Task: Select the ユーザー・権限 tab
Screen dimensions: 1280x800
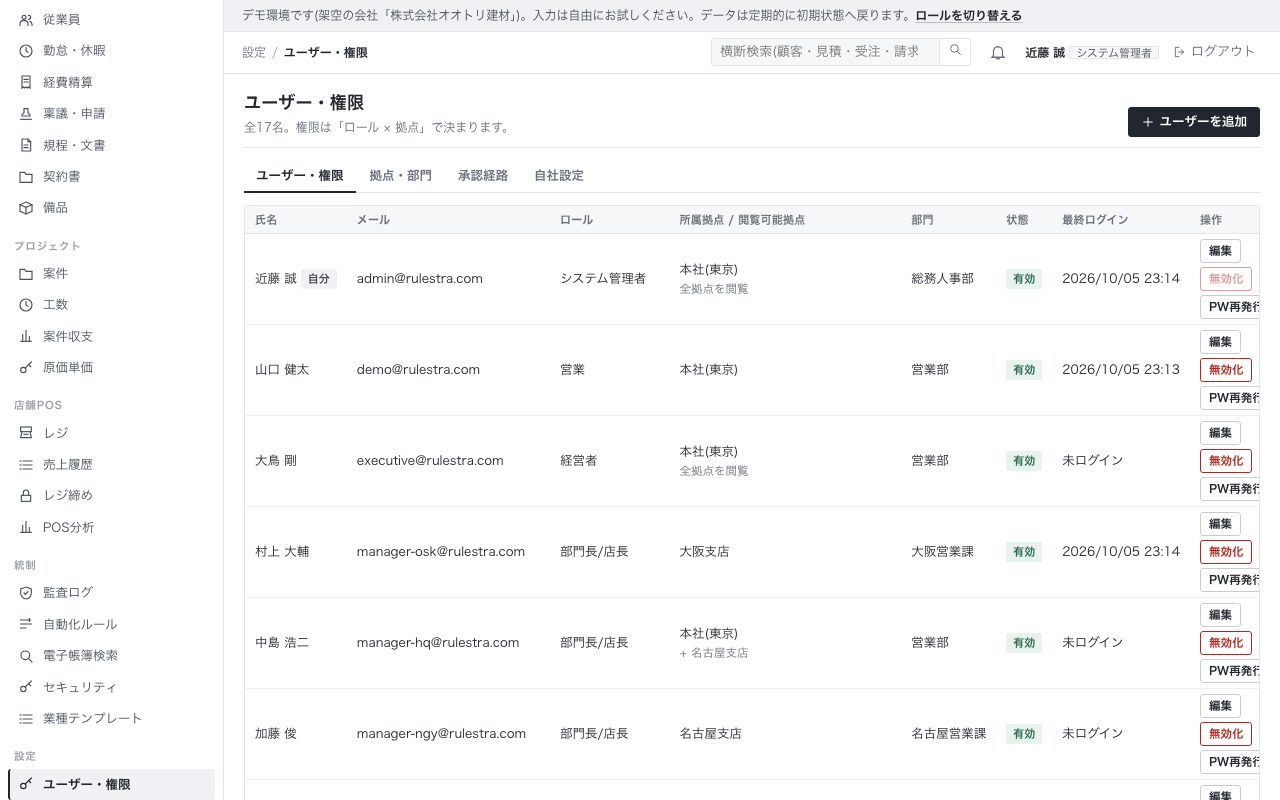Action: pyautogui.click(x=300, y=175)
